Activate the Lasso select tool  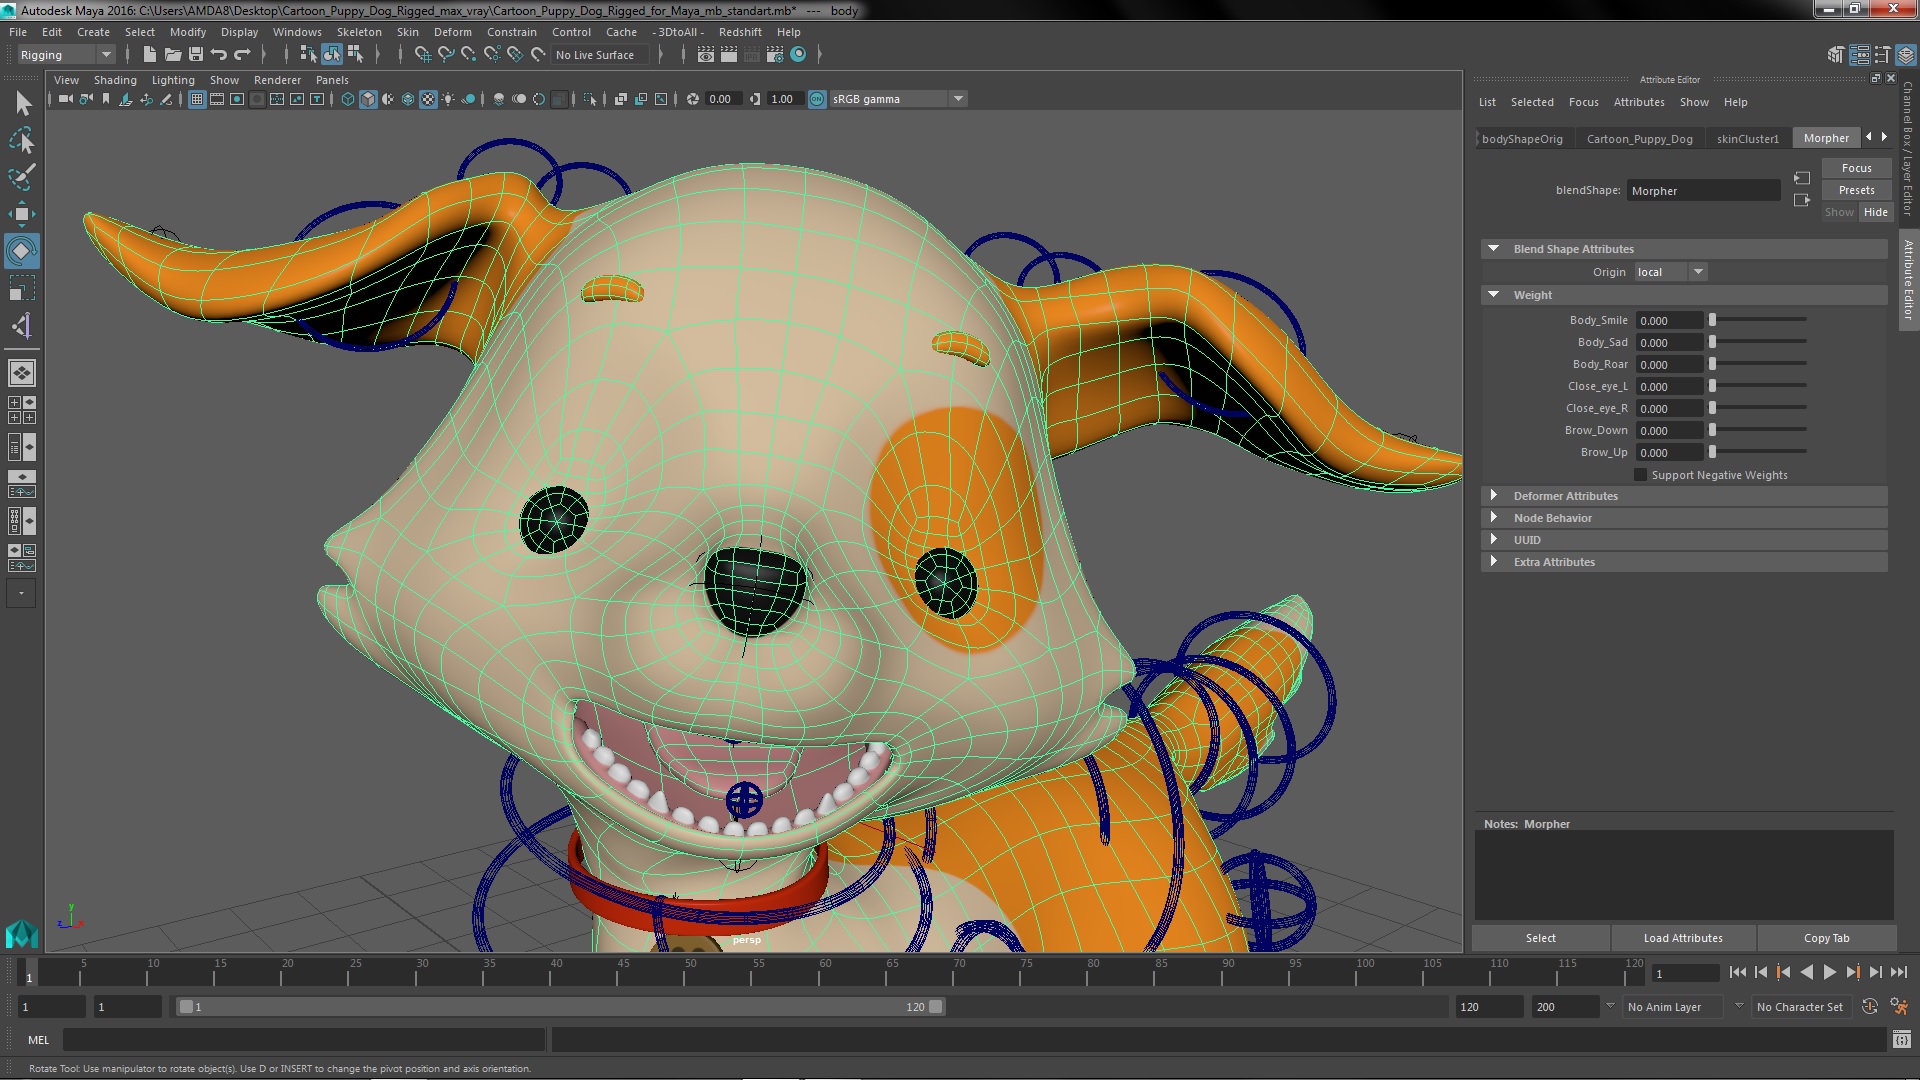coord(22,140)
